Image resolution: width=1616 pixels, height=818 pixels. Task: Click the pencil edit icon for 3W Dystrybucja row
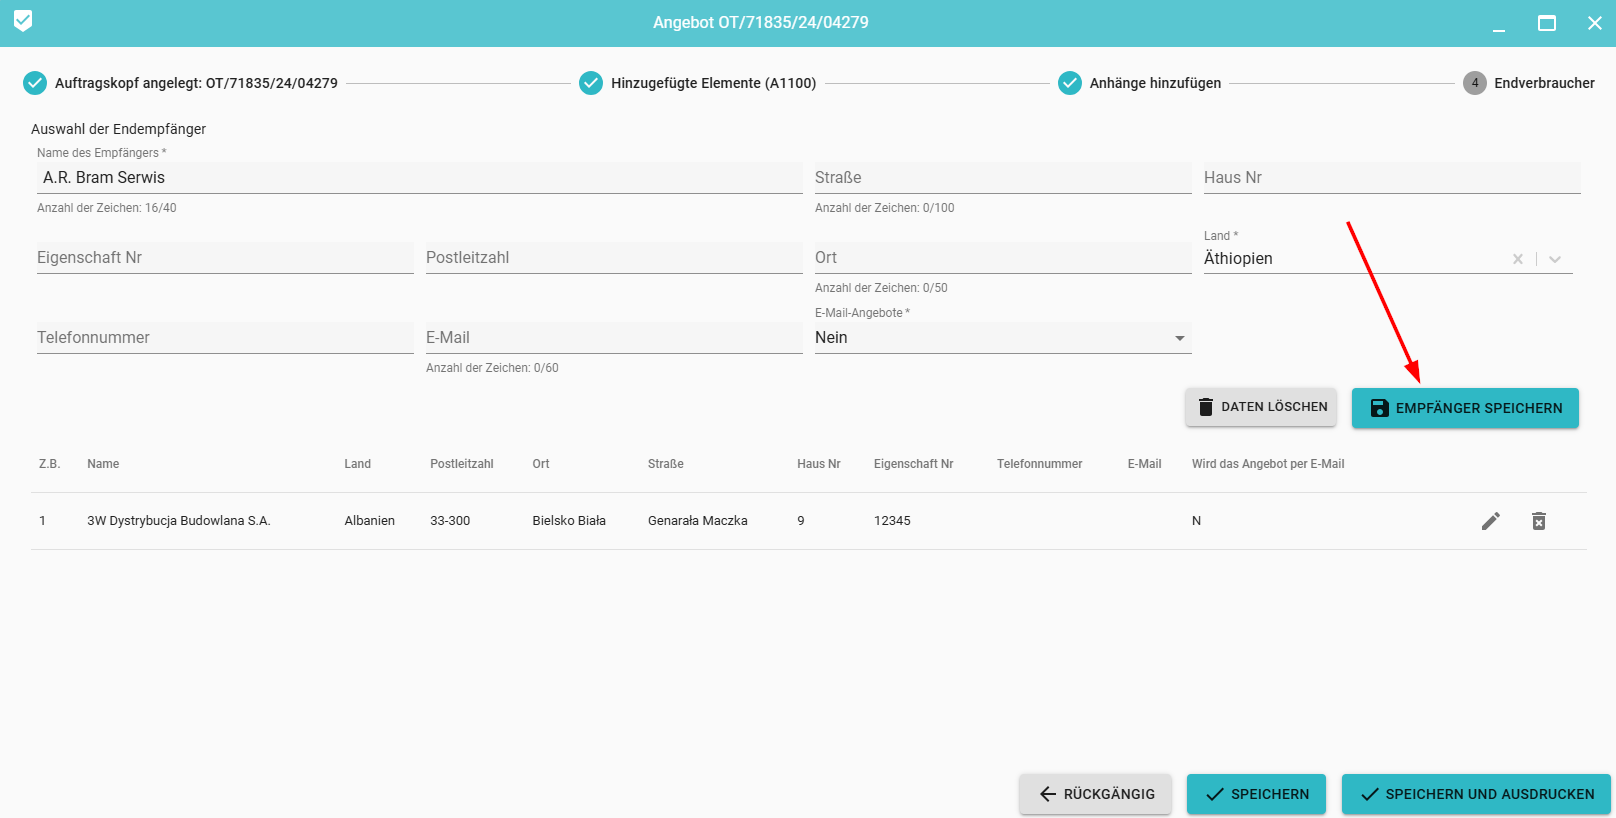[1490, 521]
